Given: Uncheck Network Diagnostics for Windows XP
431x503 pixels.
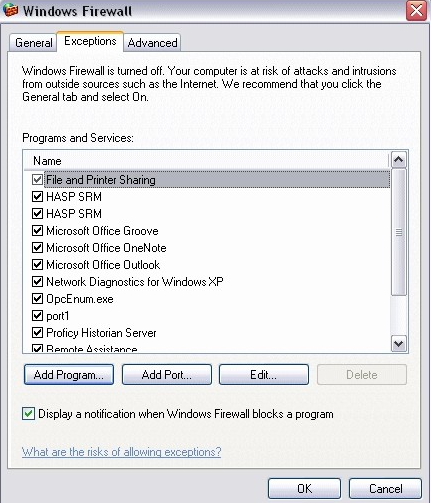Looking at the screenshot, I should tap(37, 282).
